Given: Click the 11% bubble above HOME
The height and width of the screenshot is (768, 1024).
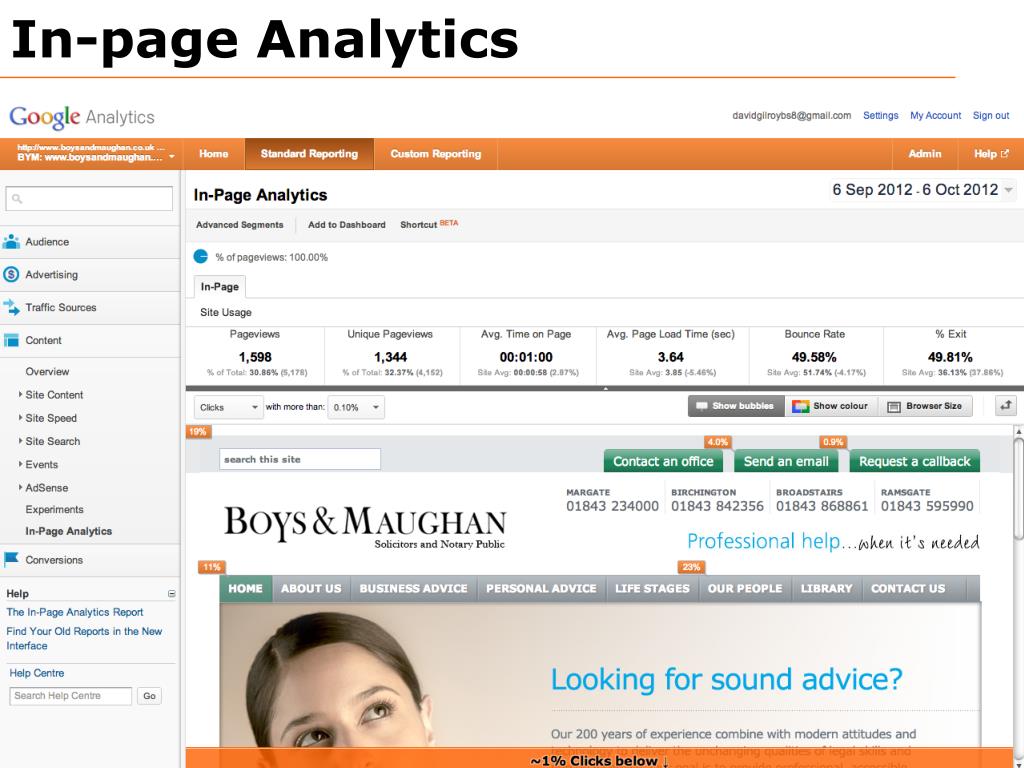Looking at the screenshot, I should pyautogui.click(x=212, y=567).
